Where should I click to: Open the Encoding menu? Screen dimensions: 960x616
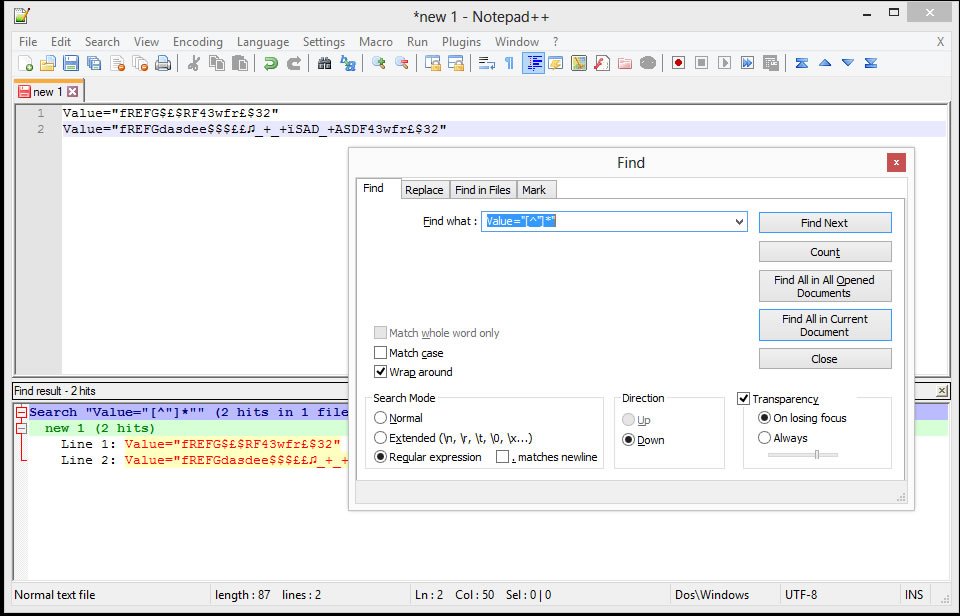tap(197, 42)
